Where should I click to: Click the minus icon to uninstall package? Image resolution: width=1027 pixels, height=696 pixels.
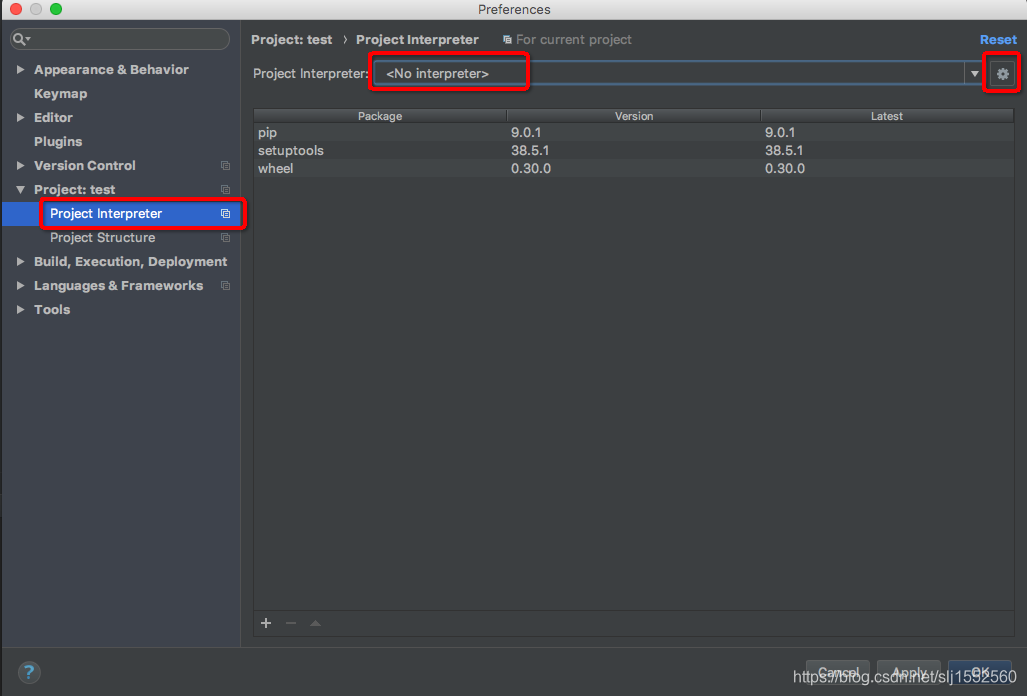[291, 623]
